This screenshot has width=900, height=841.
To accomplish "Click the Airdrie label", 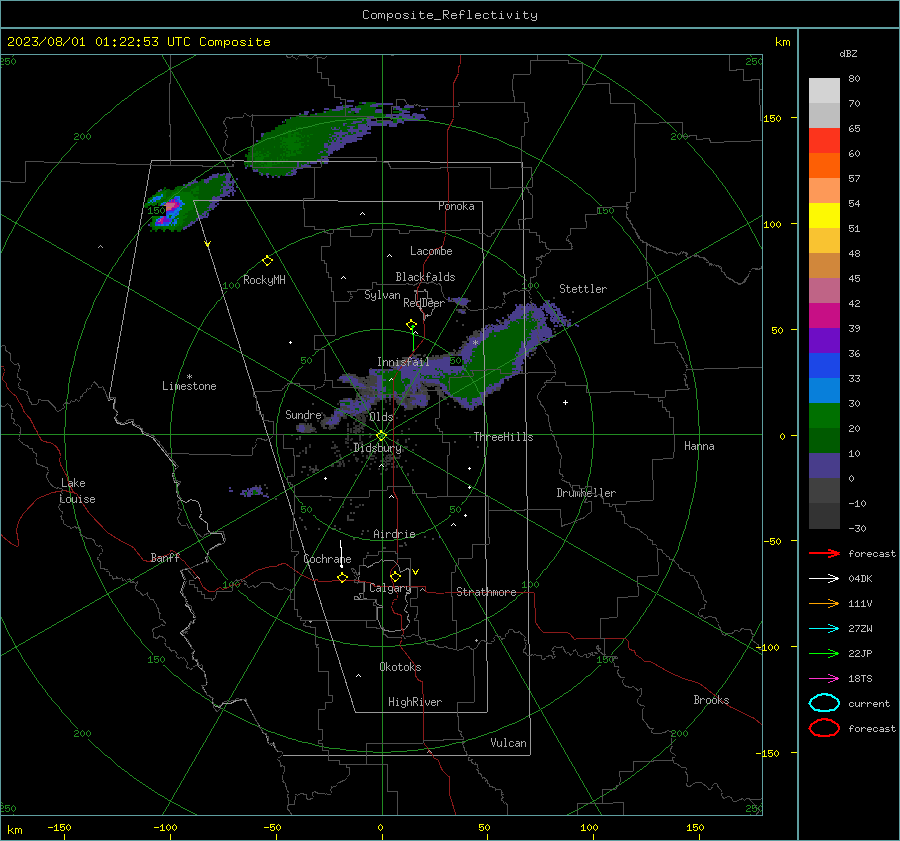I will [x=394, y=534].
